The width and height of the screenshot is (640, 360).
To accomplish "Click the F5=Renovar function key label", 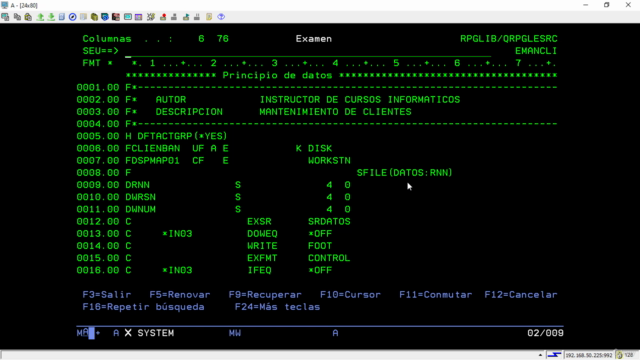I will pyautogui.click(x=180, y=295).
